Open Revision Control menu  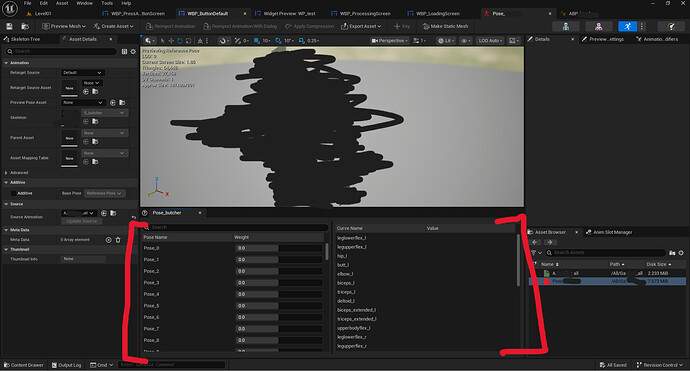point(660,365)
